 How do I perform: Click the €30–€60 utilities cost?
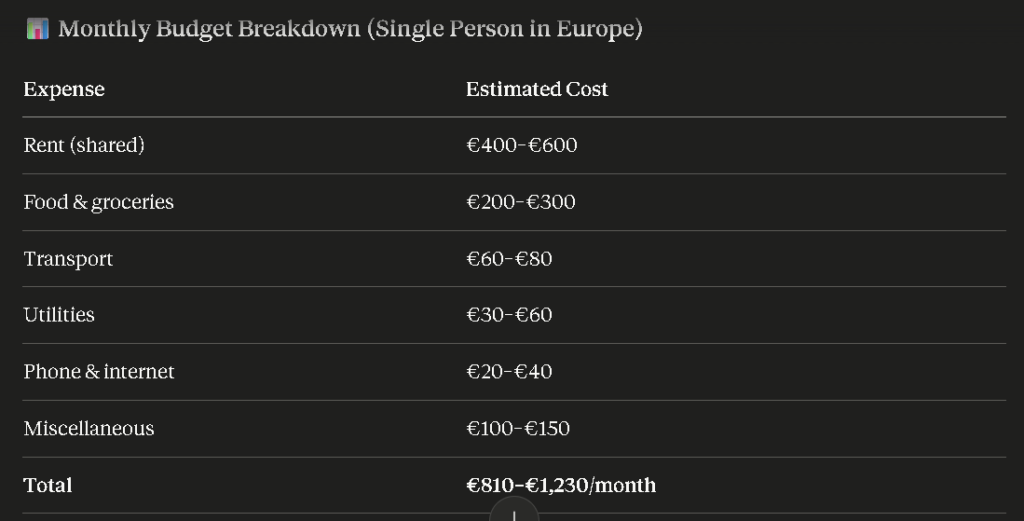point(509,315)
